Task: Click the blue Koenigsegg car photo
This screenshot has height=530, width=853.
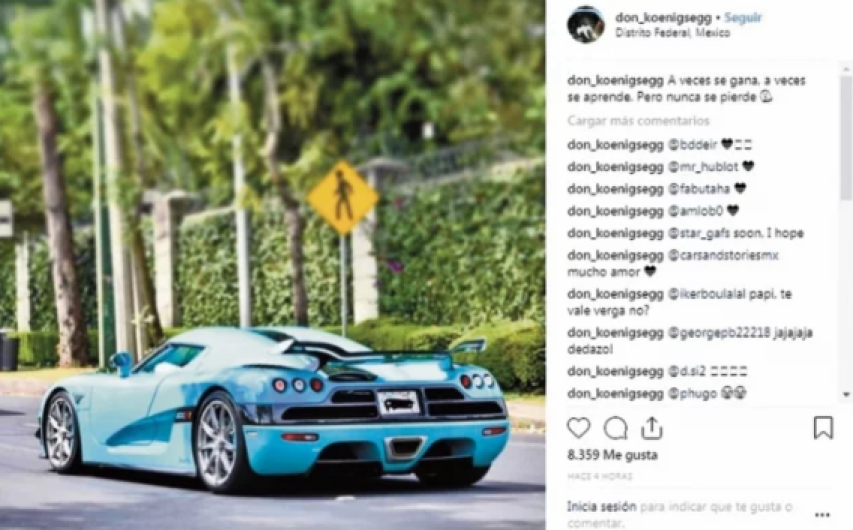Action: (273, 265)
